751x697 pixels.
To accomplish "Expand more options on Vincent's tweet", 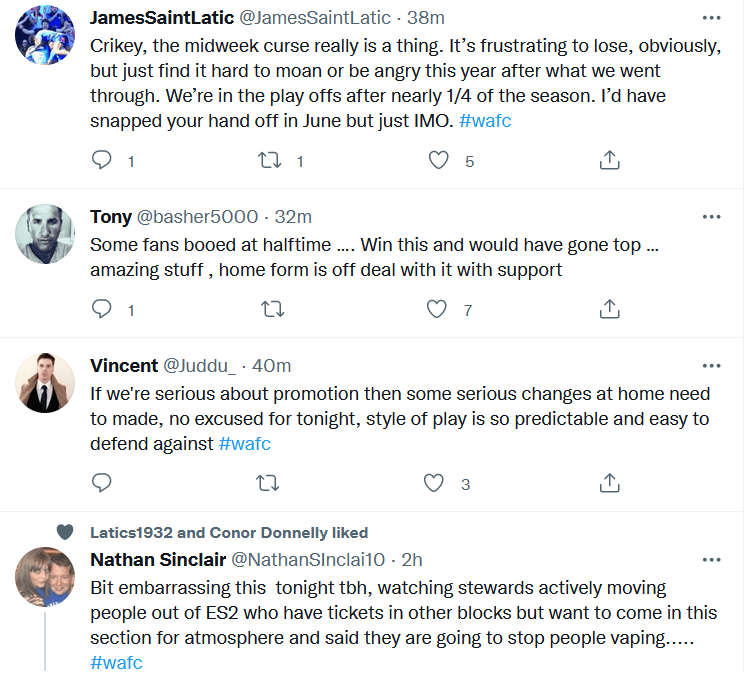I will (x=711, y=366).
